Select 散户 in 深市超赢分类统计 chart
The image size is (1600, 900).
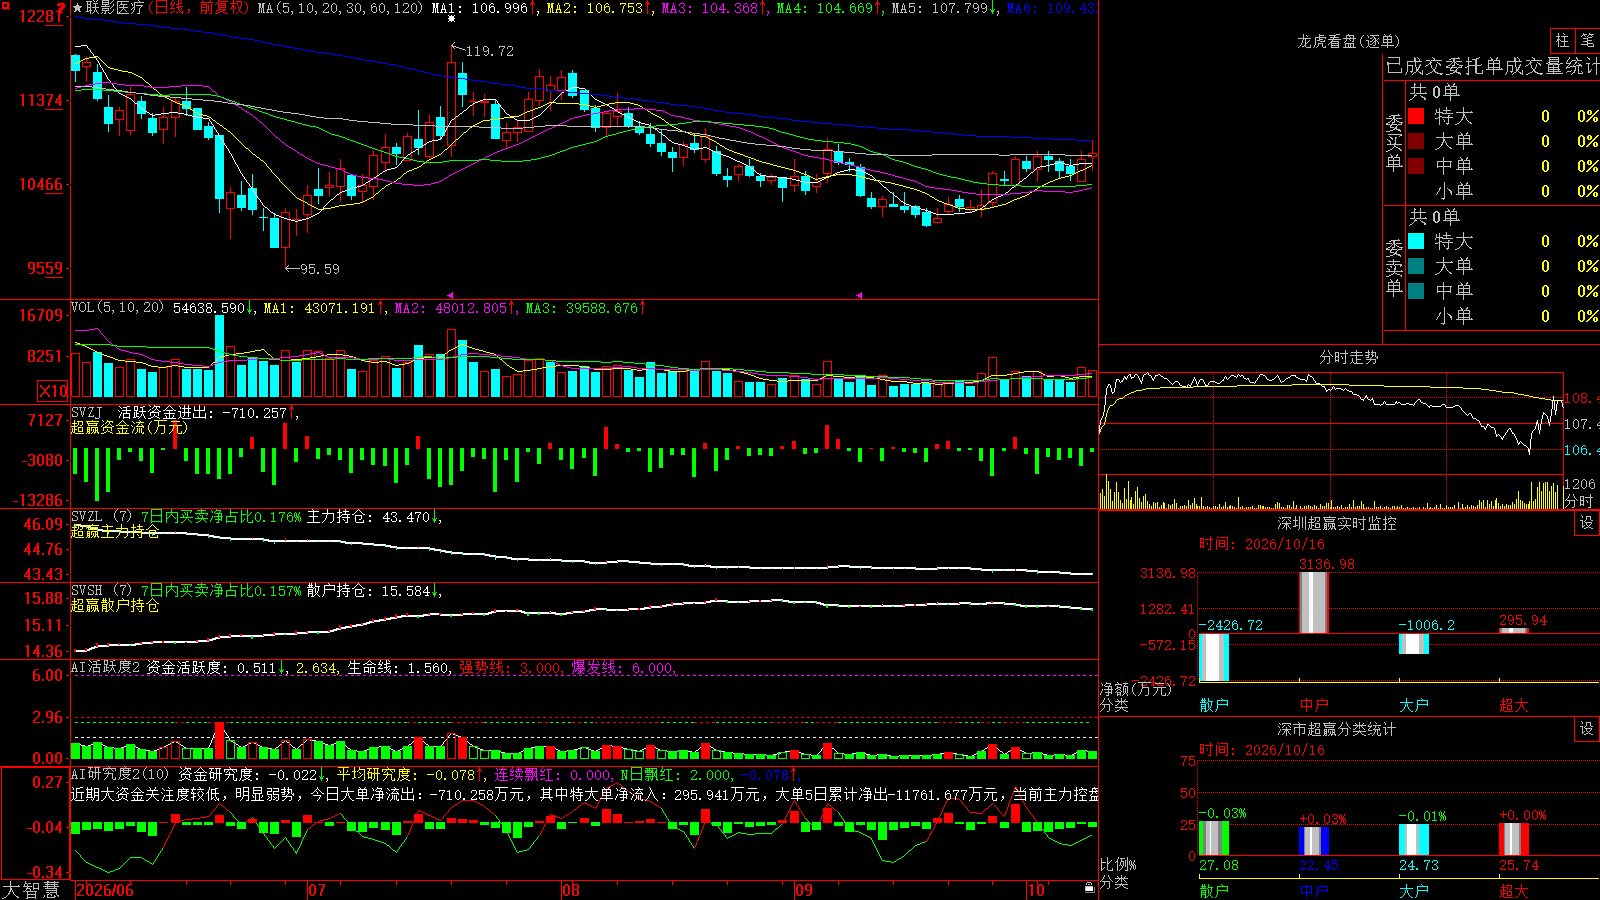[1214, 890]
